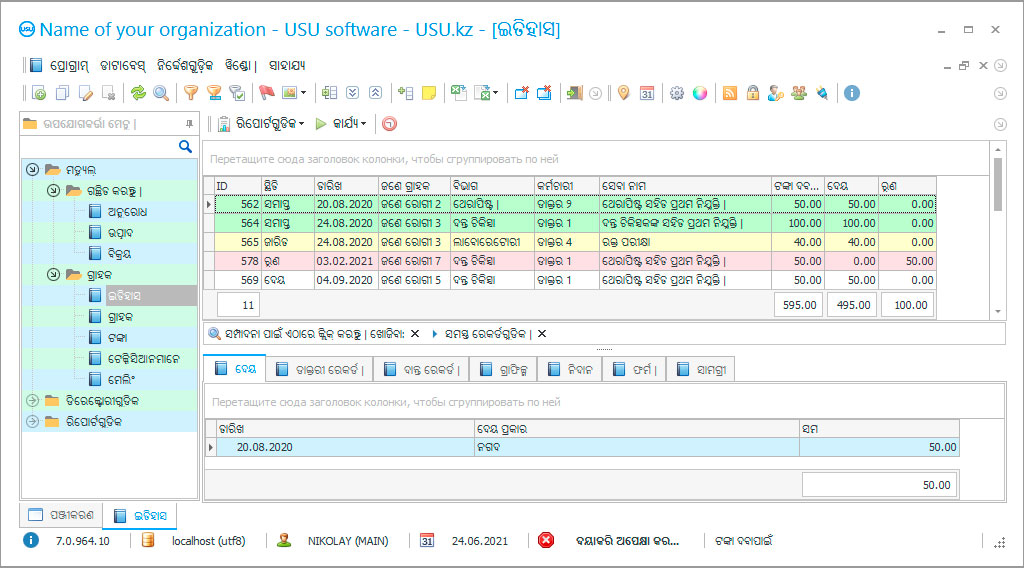Click the refresh green arrows toolbar icon

tap(138, 93)
